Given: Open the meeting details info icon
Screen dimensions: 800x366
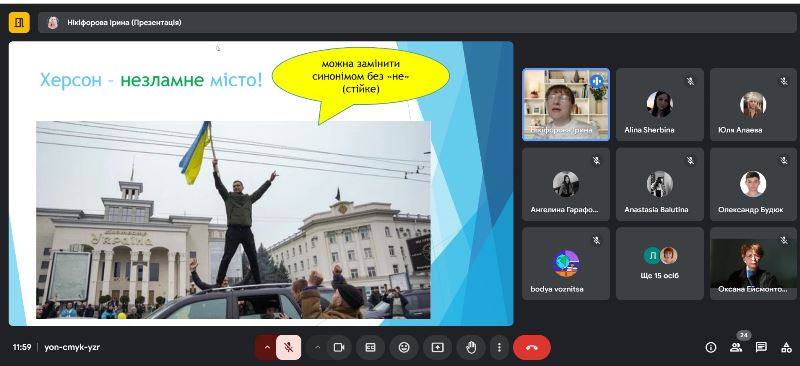Looking at the screenshot, I should (x=710, y=348).
